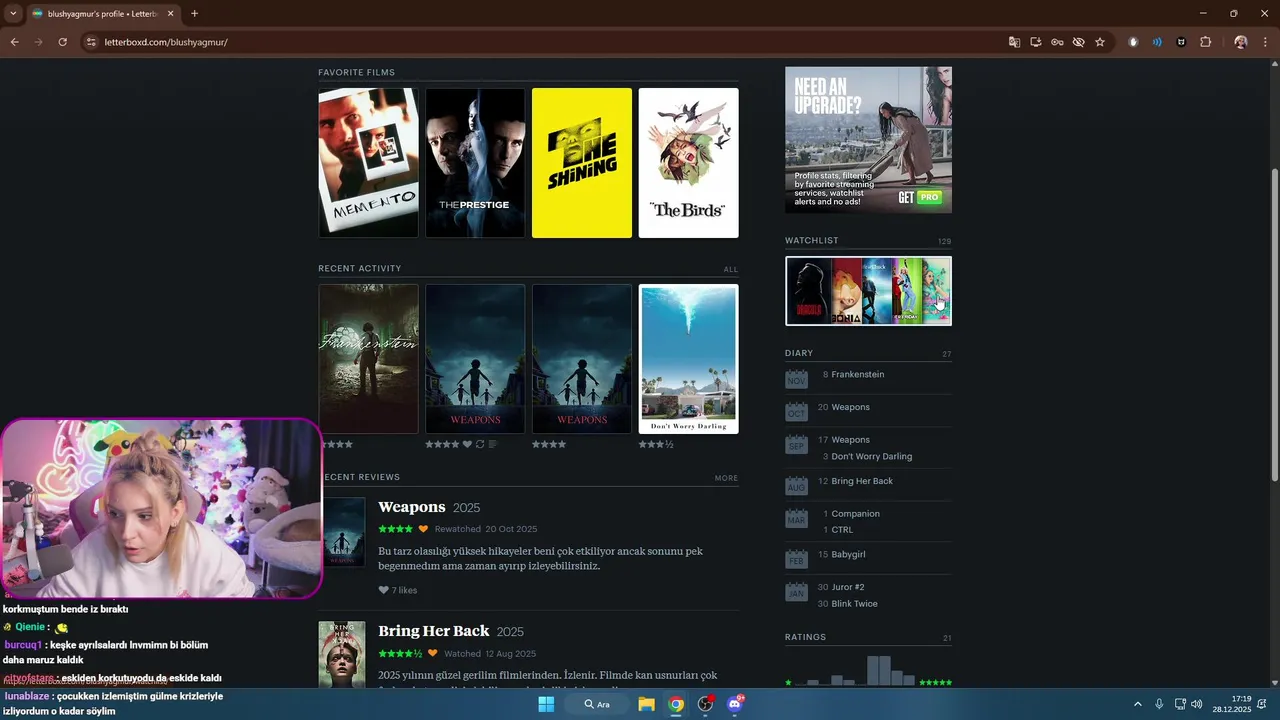This screenshot has height=720, width=1280.
Task: Open The Prestige favorite film poster
Action: click(x=475, y=163)
